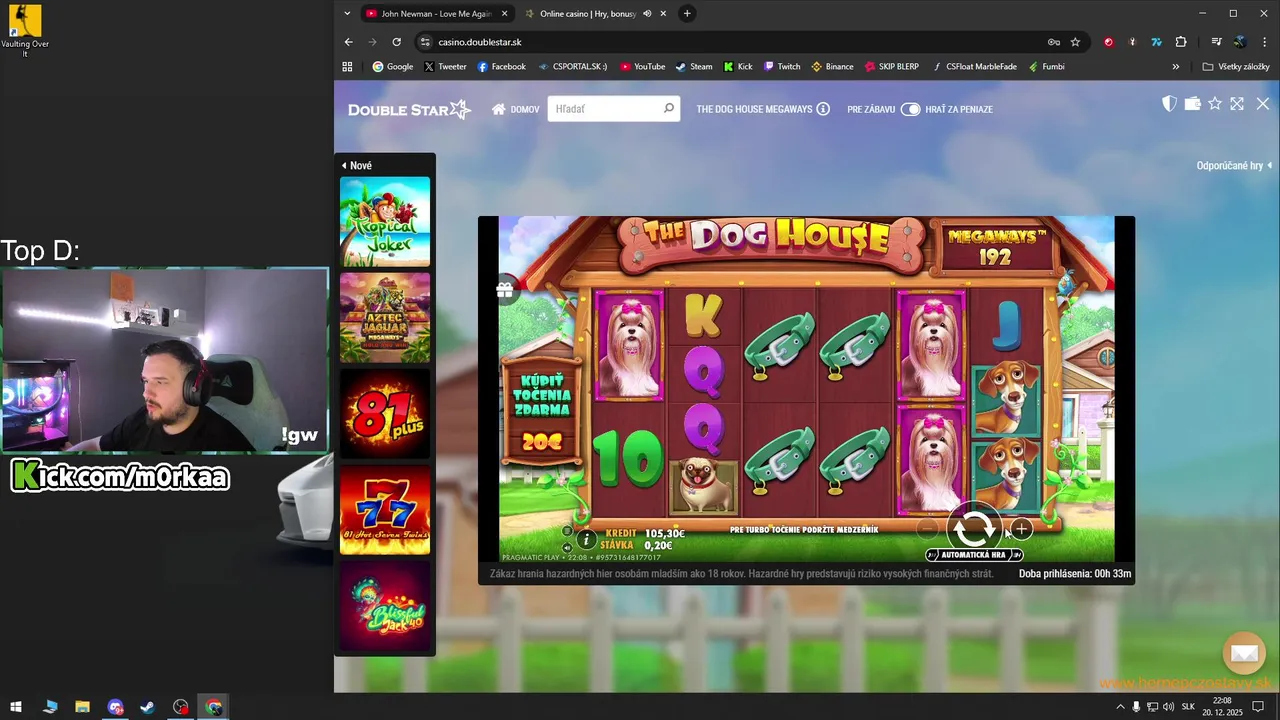
Task: Open Všetky záložky bookmarks folder
Action: [x=1236, y=67]
